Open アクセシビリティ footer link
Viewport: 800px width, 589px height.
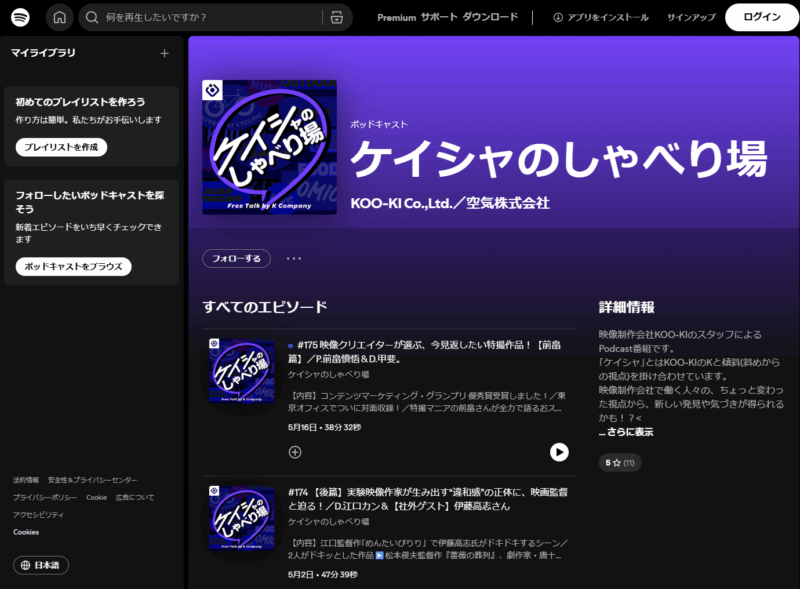pos(38,514)
